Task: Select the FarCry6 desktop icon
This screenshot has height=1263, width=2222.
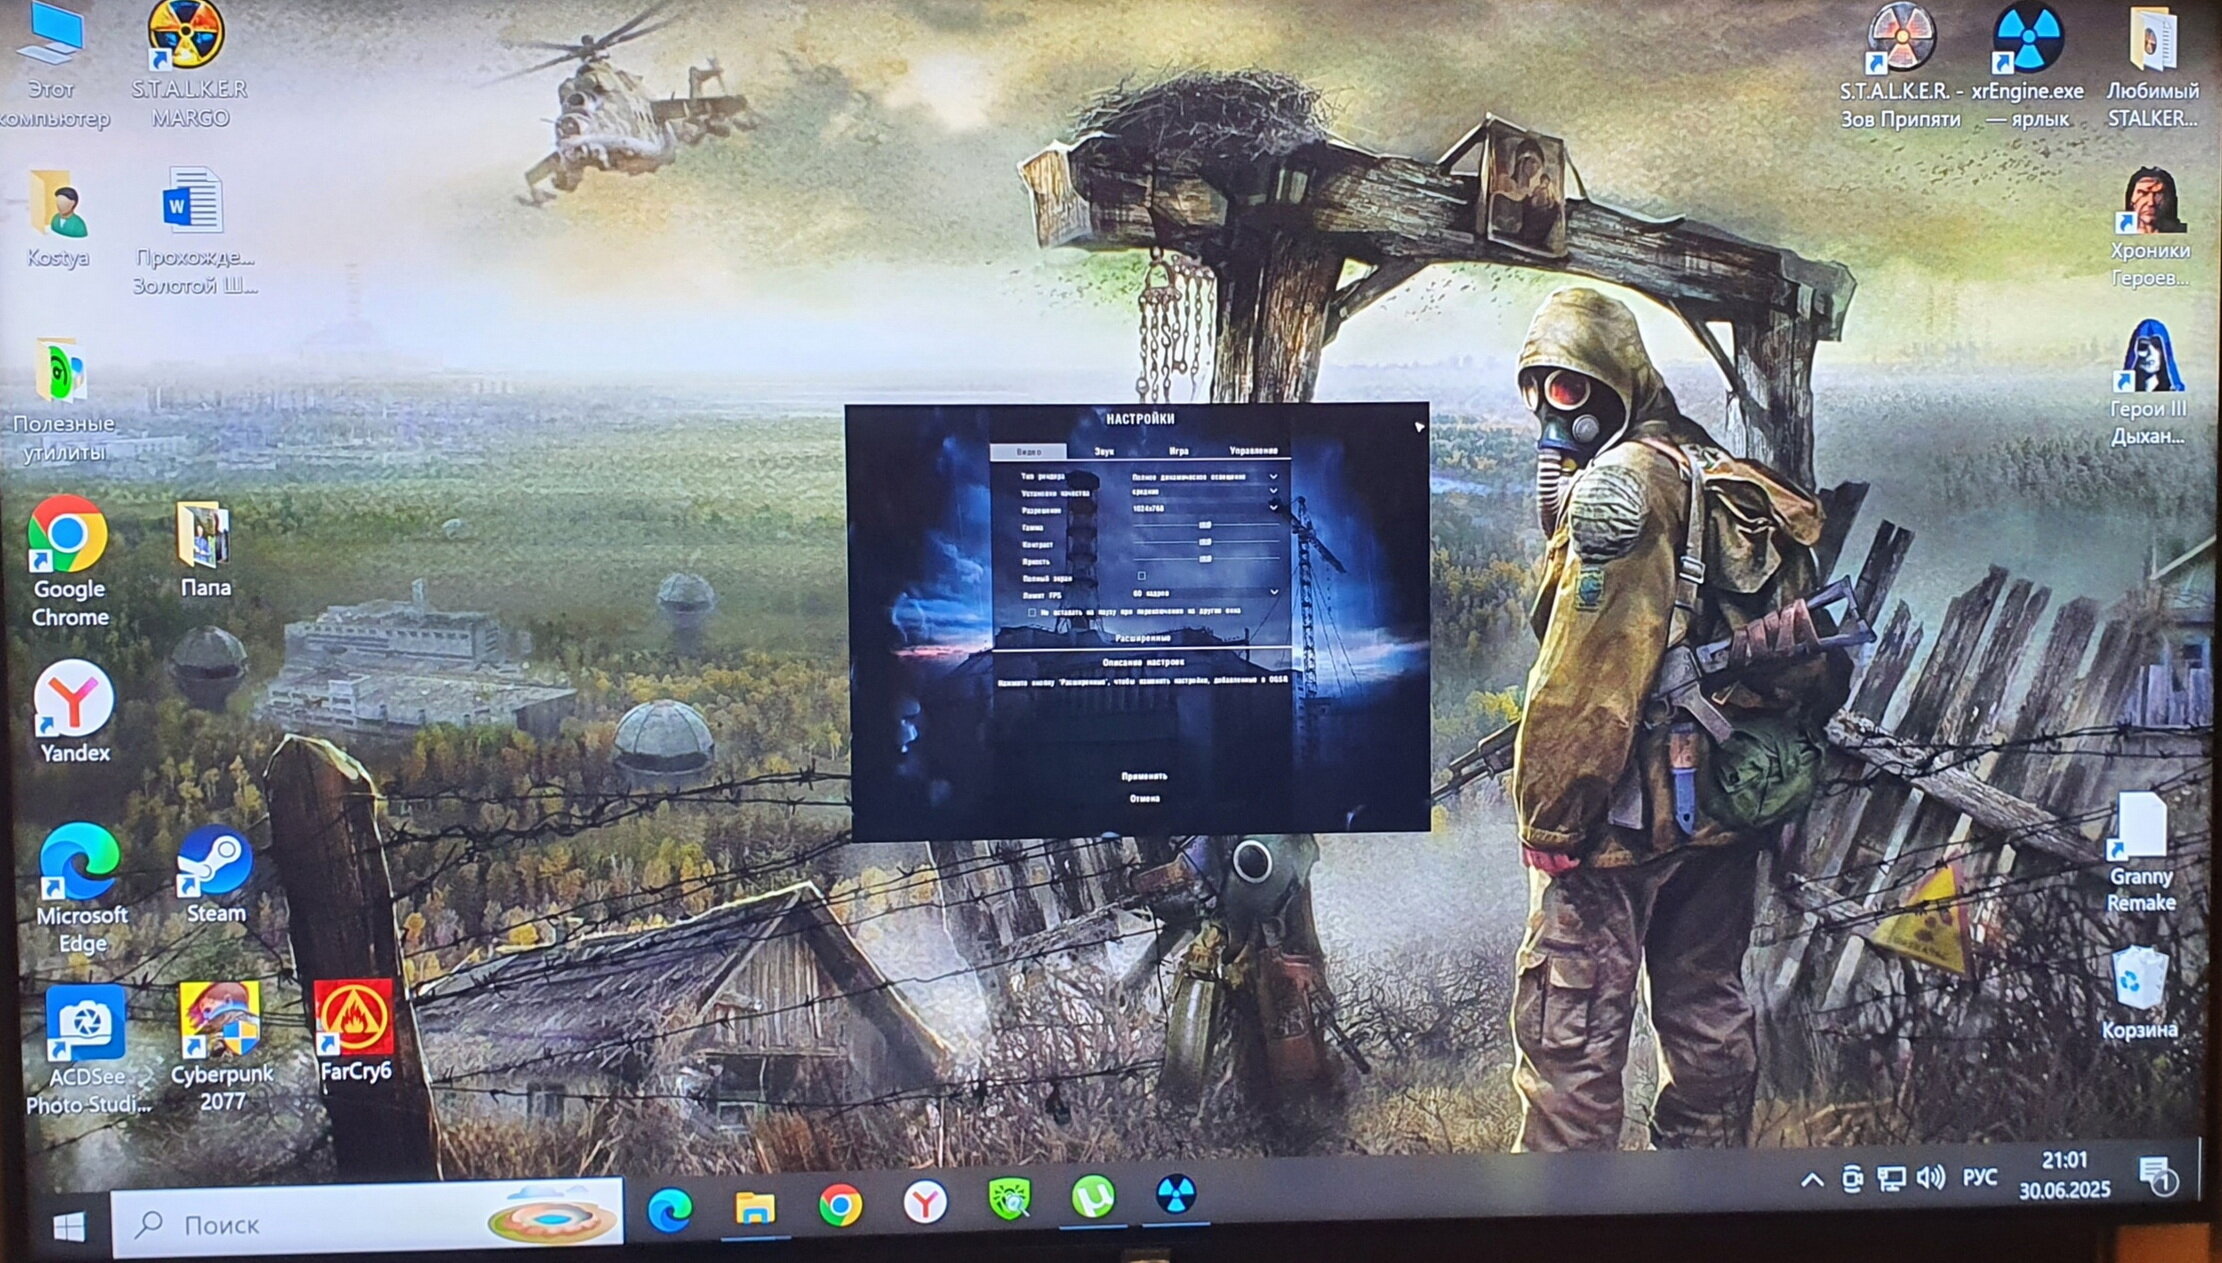Action: [x=355, y=1031]
